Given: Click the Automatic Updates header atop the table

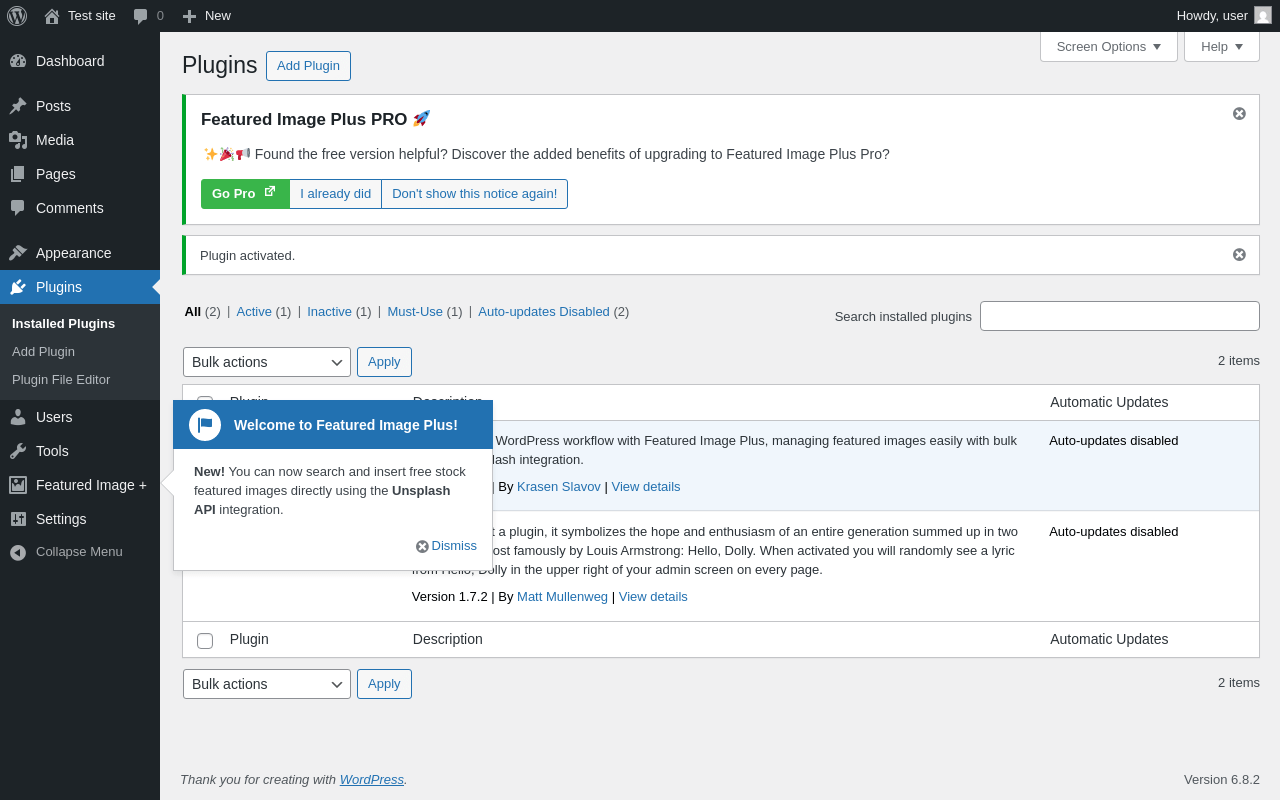Looking at the screenshot, I should click(x=1109, y=402).
